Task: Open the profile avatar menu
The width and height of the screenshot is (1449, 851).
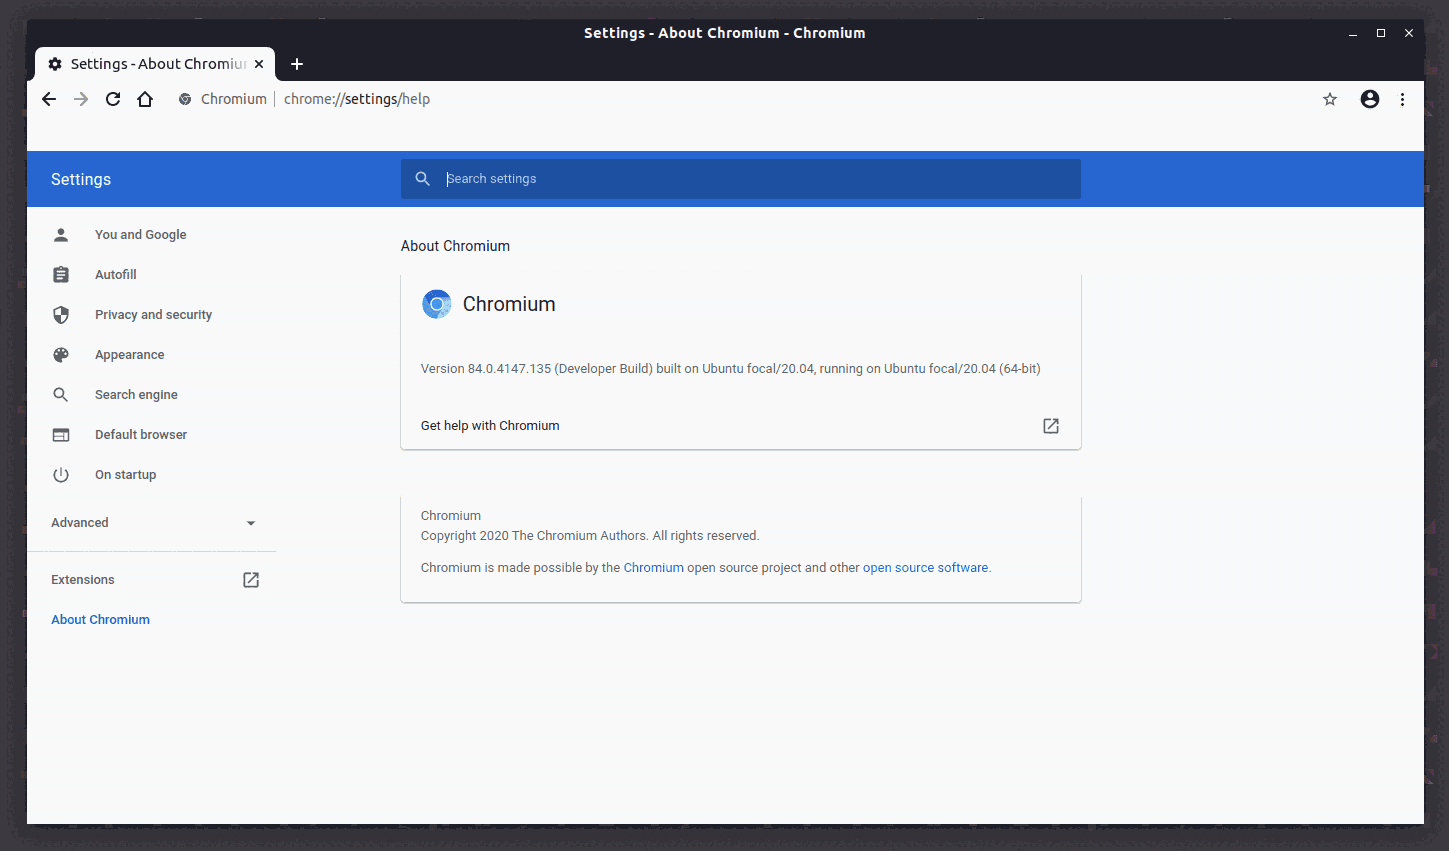Action: [1369, 99]
